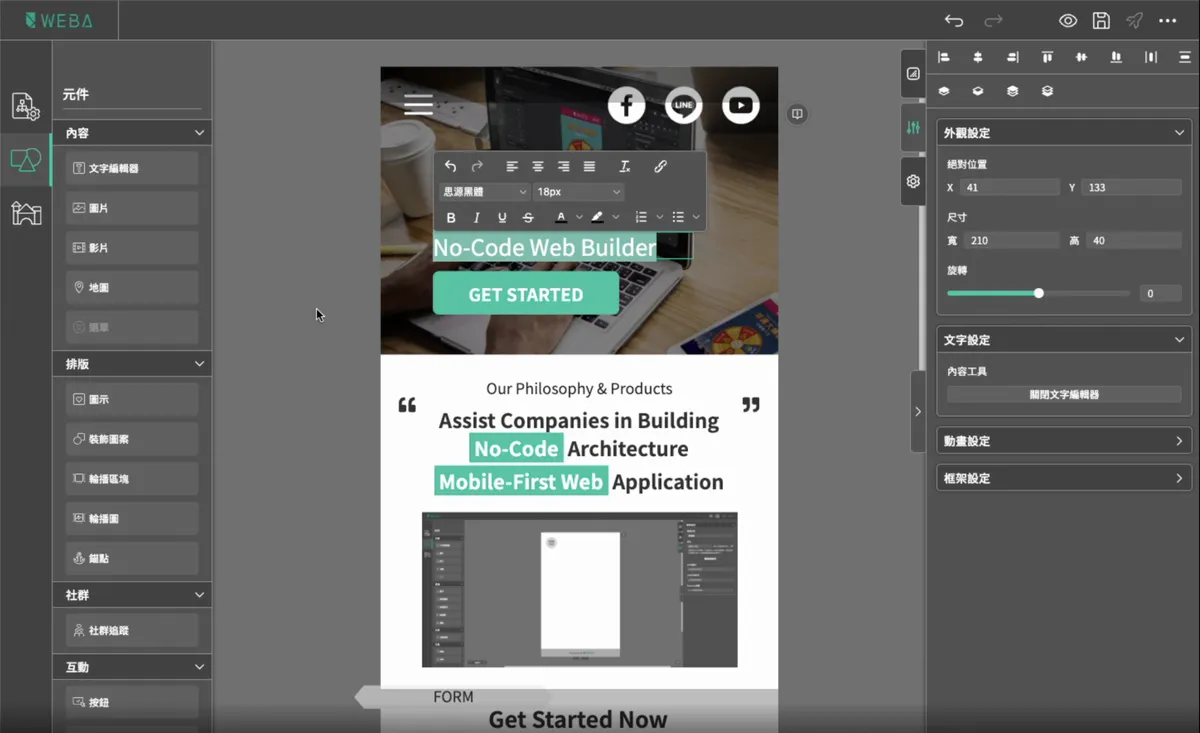
Task: Click the undo arrow in top bar
Action: click(954, 21)
